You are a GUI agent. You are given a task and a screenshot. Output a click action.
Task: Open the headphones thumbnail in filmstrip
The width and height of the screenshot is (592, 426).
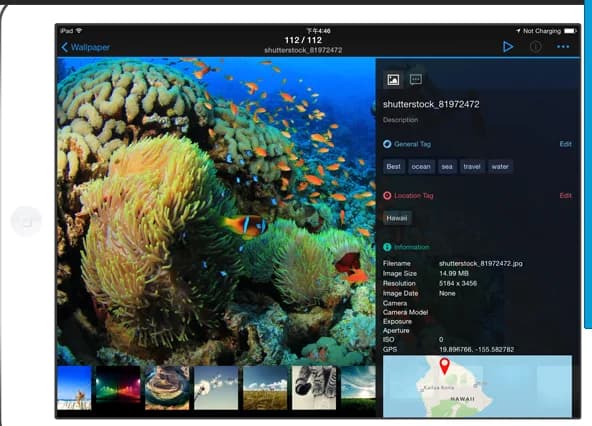click(314, 387)
